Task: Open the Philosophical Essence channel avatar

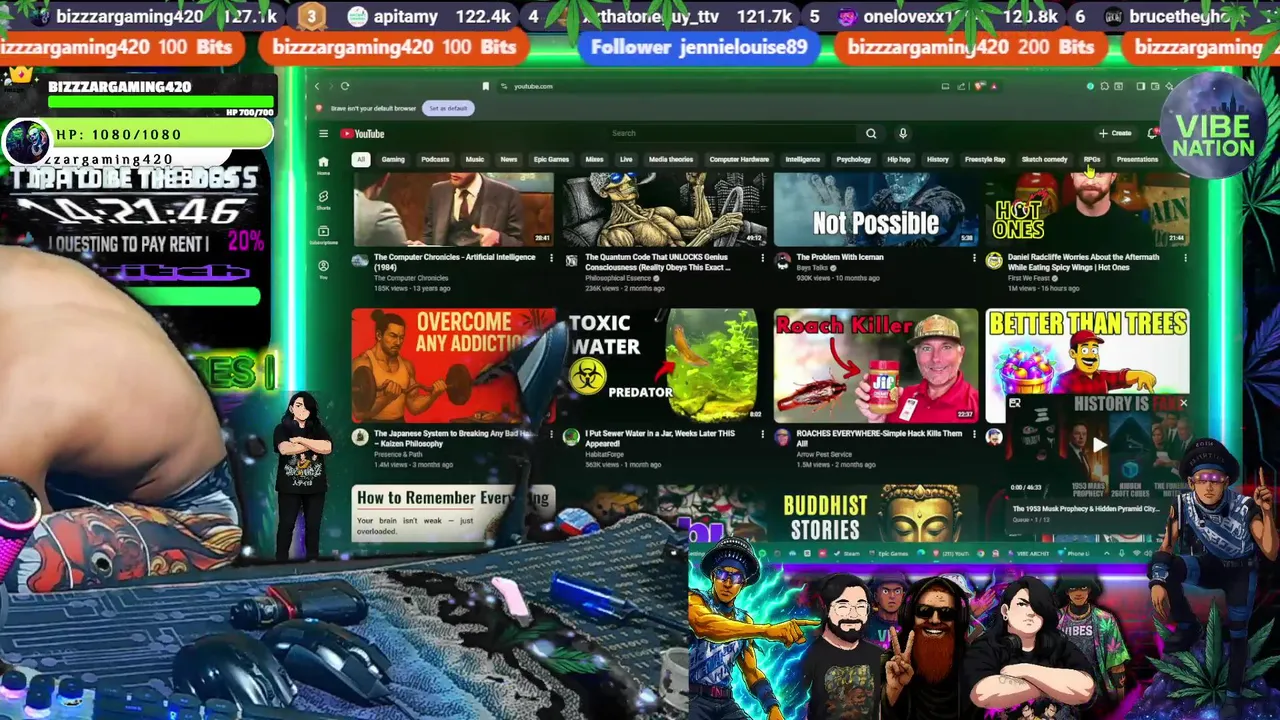Action: [x=571, y=261]
